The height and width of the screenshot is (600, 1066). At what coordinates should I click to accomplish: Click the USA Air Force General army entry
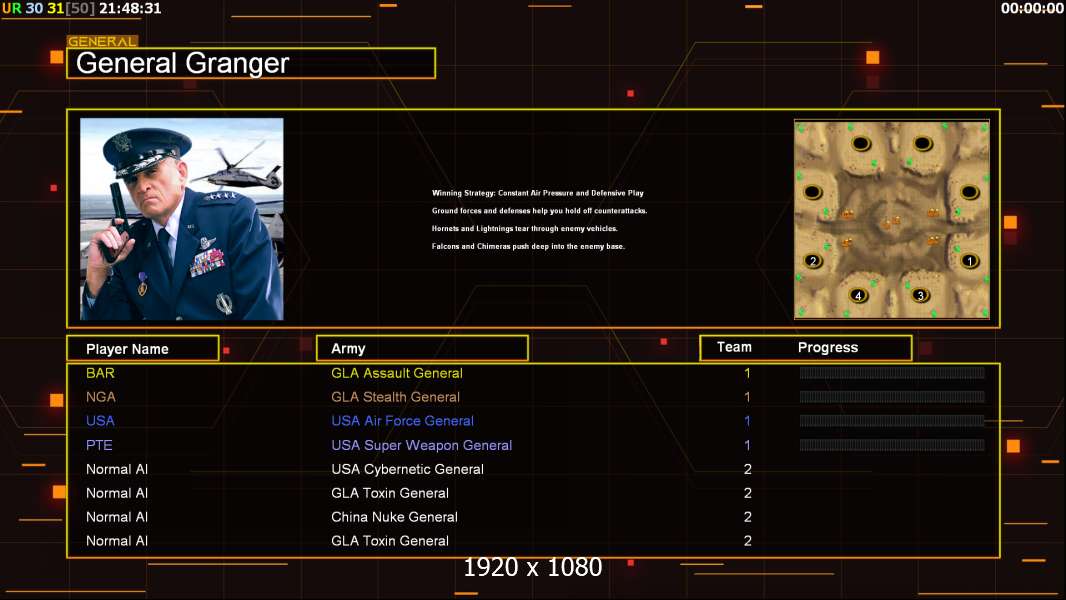402,421
